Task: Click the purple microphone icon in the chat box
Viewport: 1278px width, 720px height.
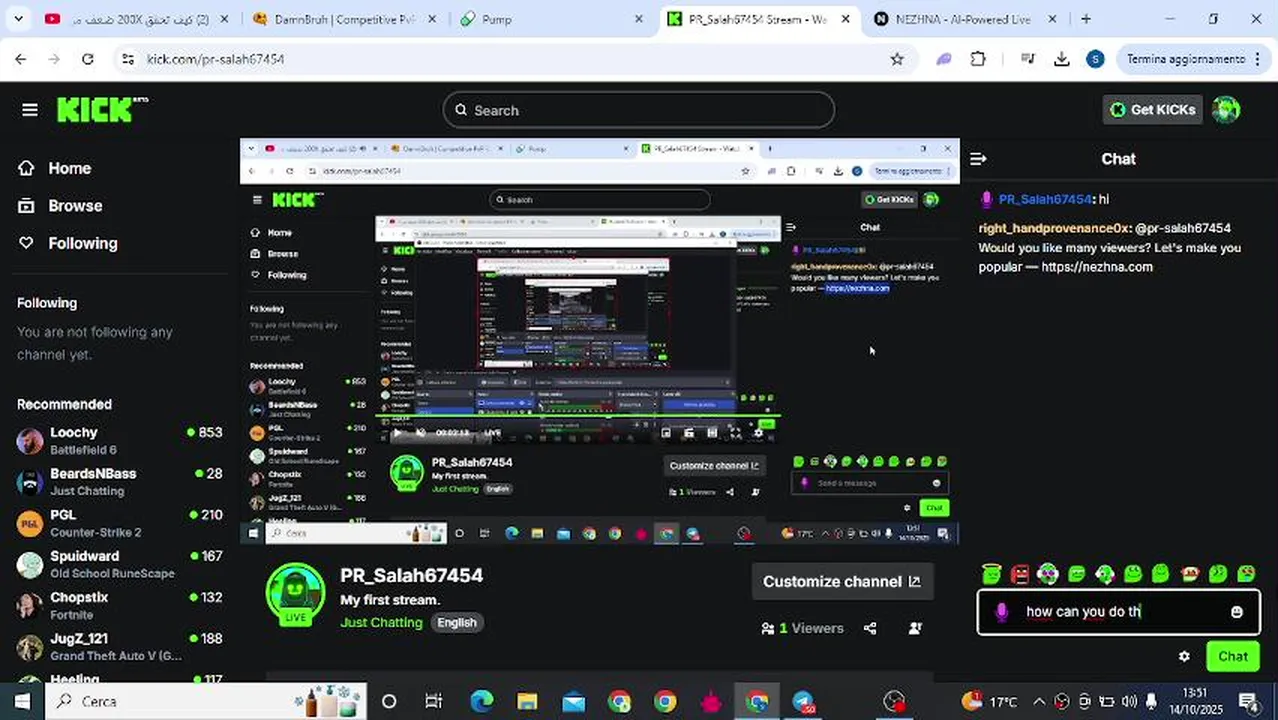Action: point(1002,612)
